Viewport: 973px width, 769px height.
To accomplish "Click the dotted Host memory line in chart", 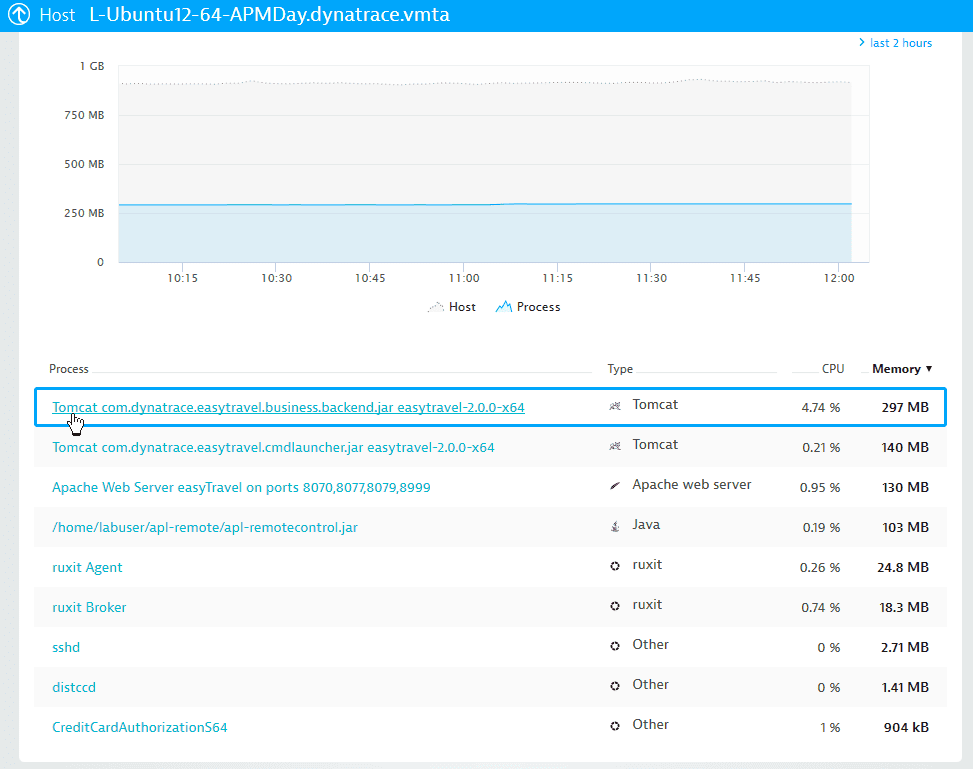I will pos(485,82).
